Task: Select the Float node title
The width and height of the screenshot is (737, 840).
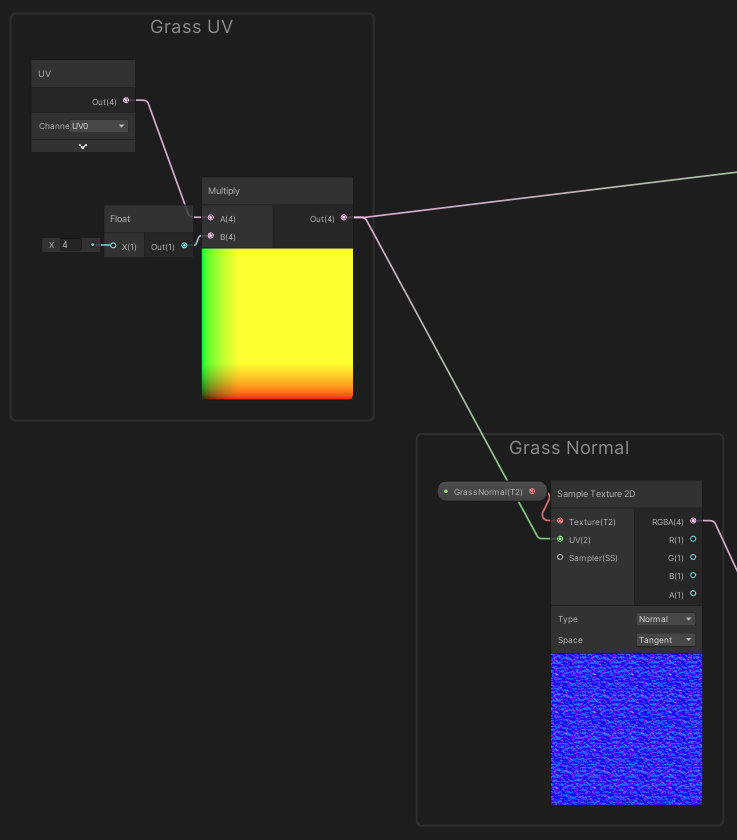Action: [120, 219]
